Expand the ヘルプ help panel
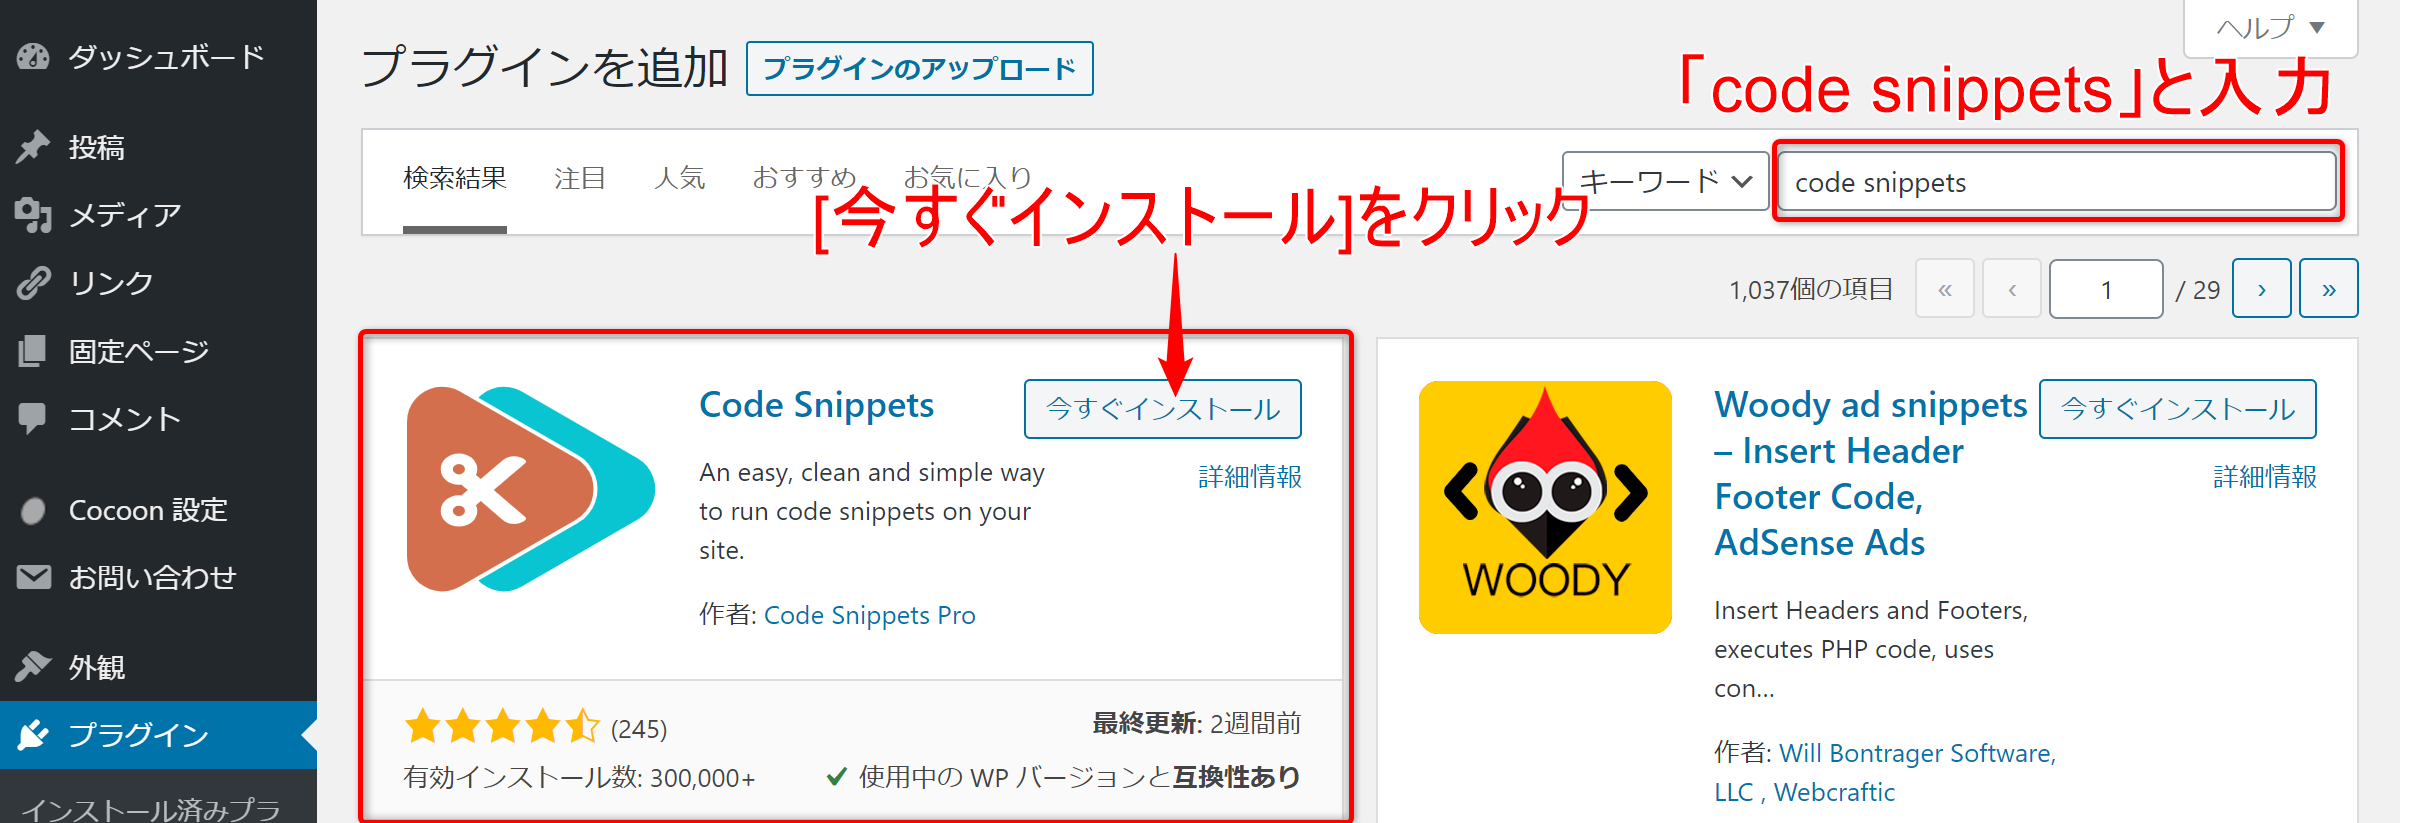 coord(2270,27)
